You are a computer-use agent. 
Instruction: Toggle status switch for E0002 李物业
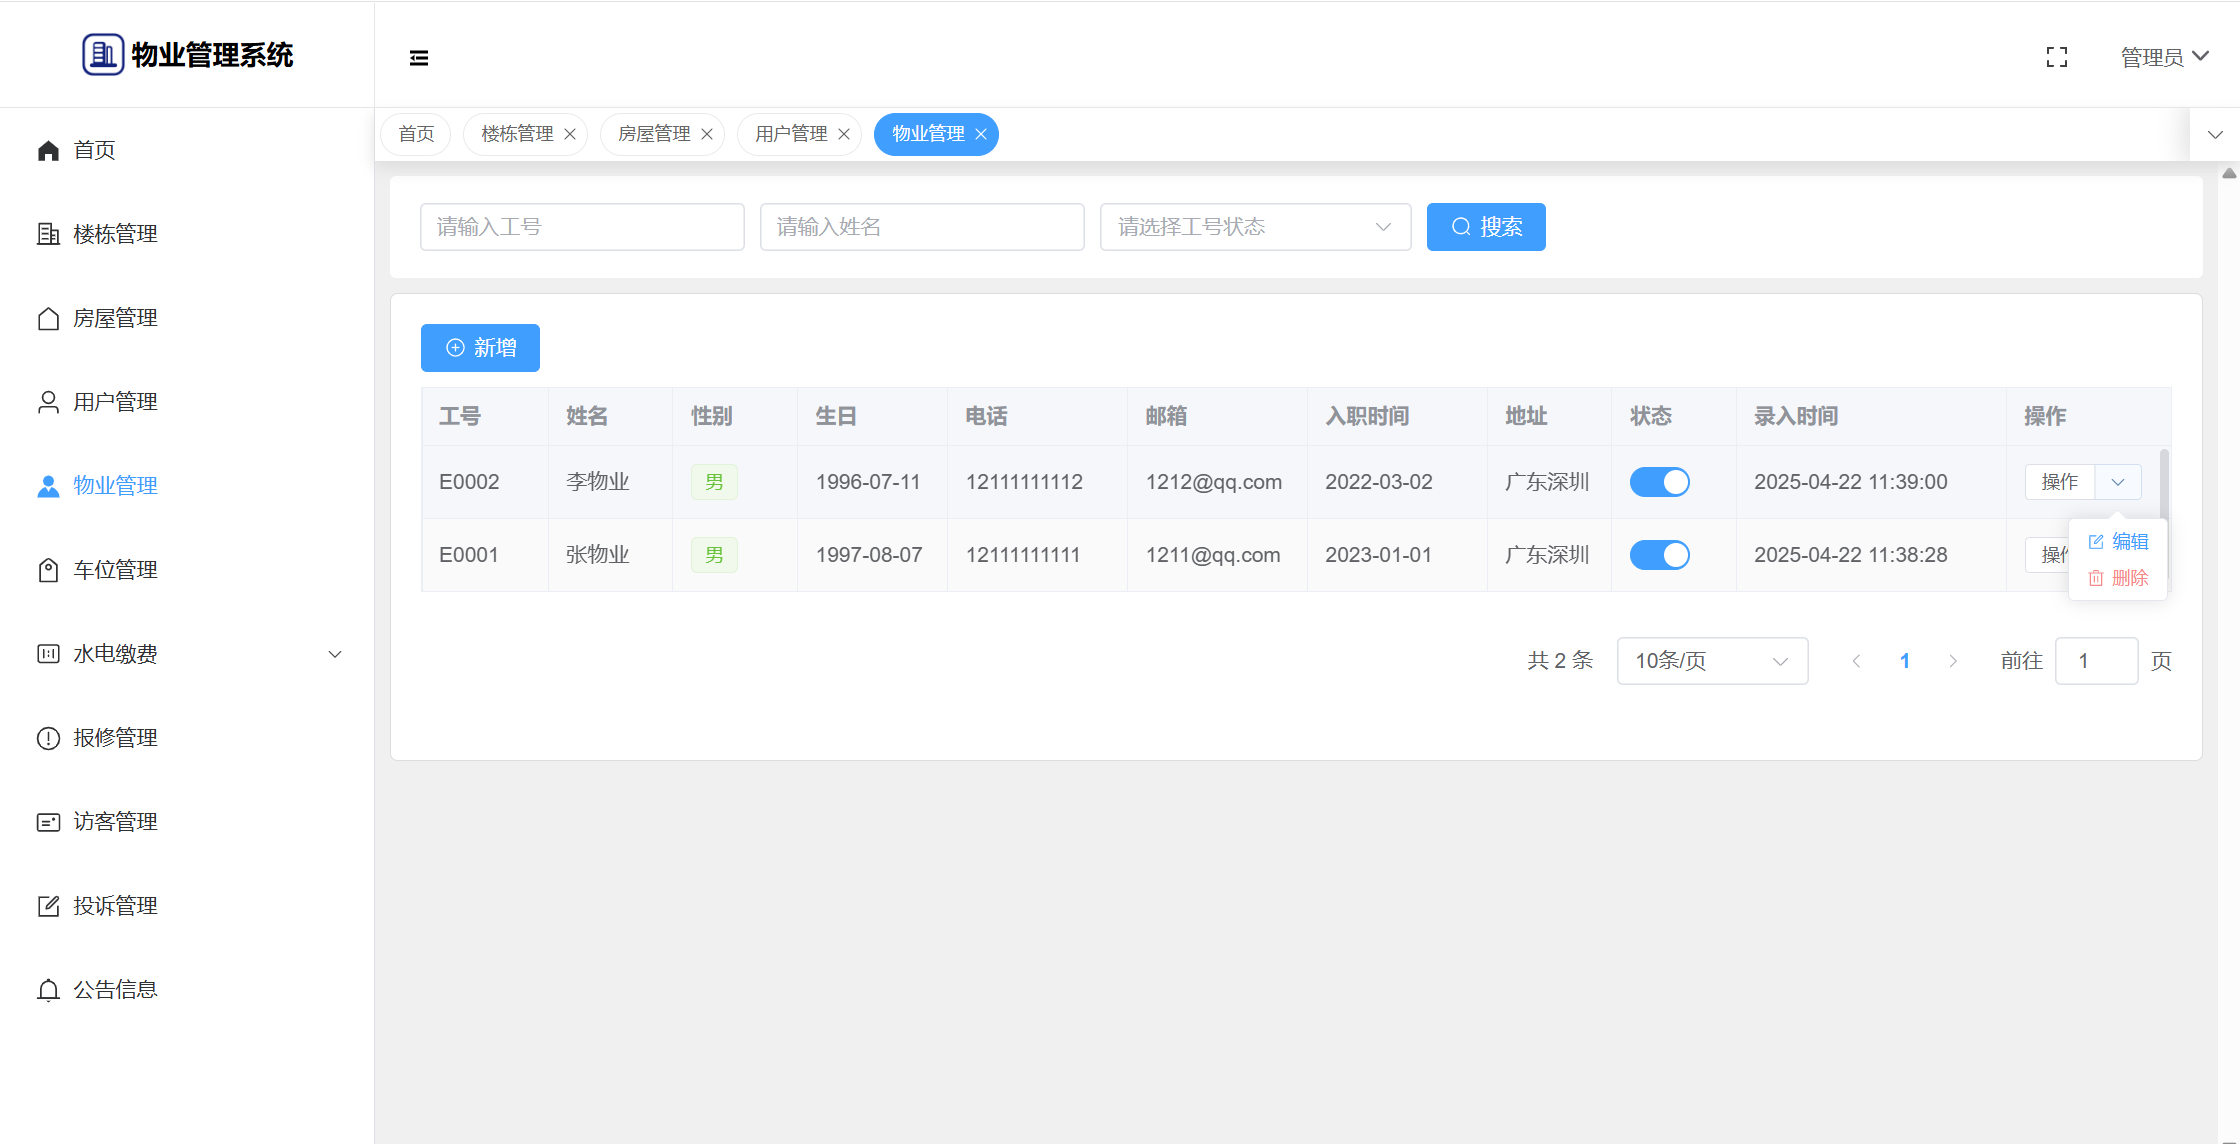[1659, 482]
